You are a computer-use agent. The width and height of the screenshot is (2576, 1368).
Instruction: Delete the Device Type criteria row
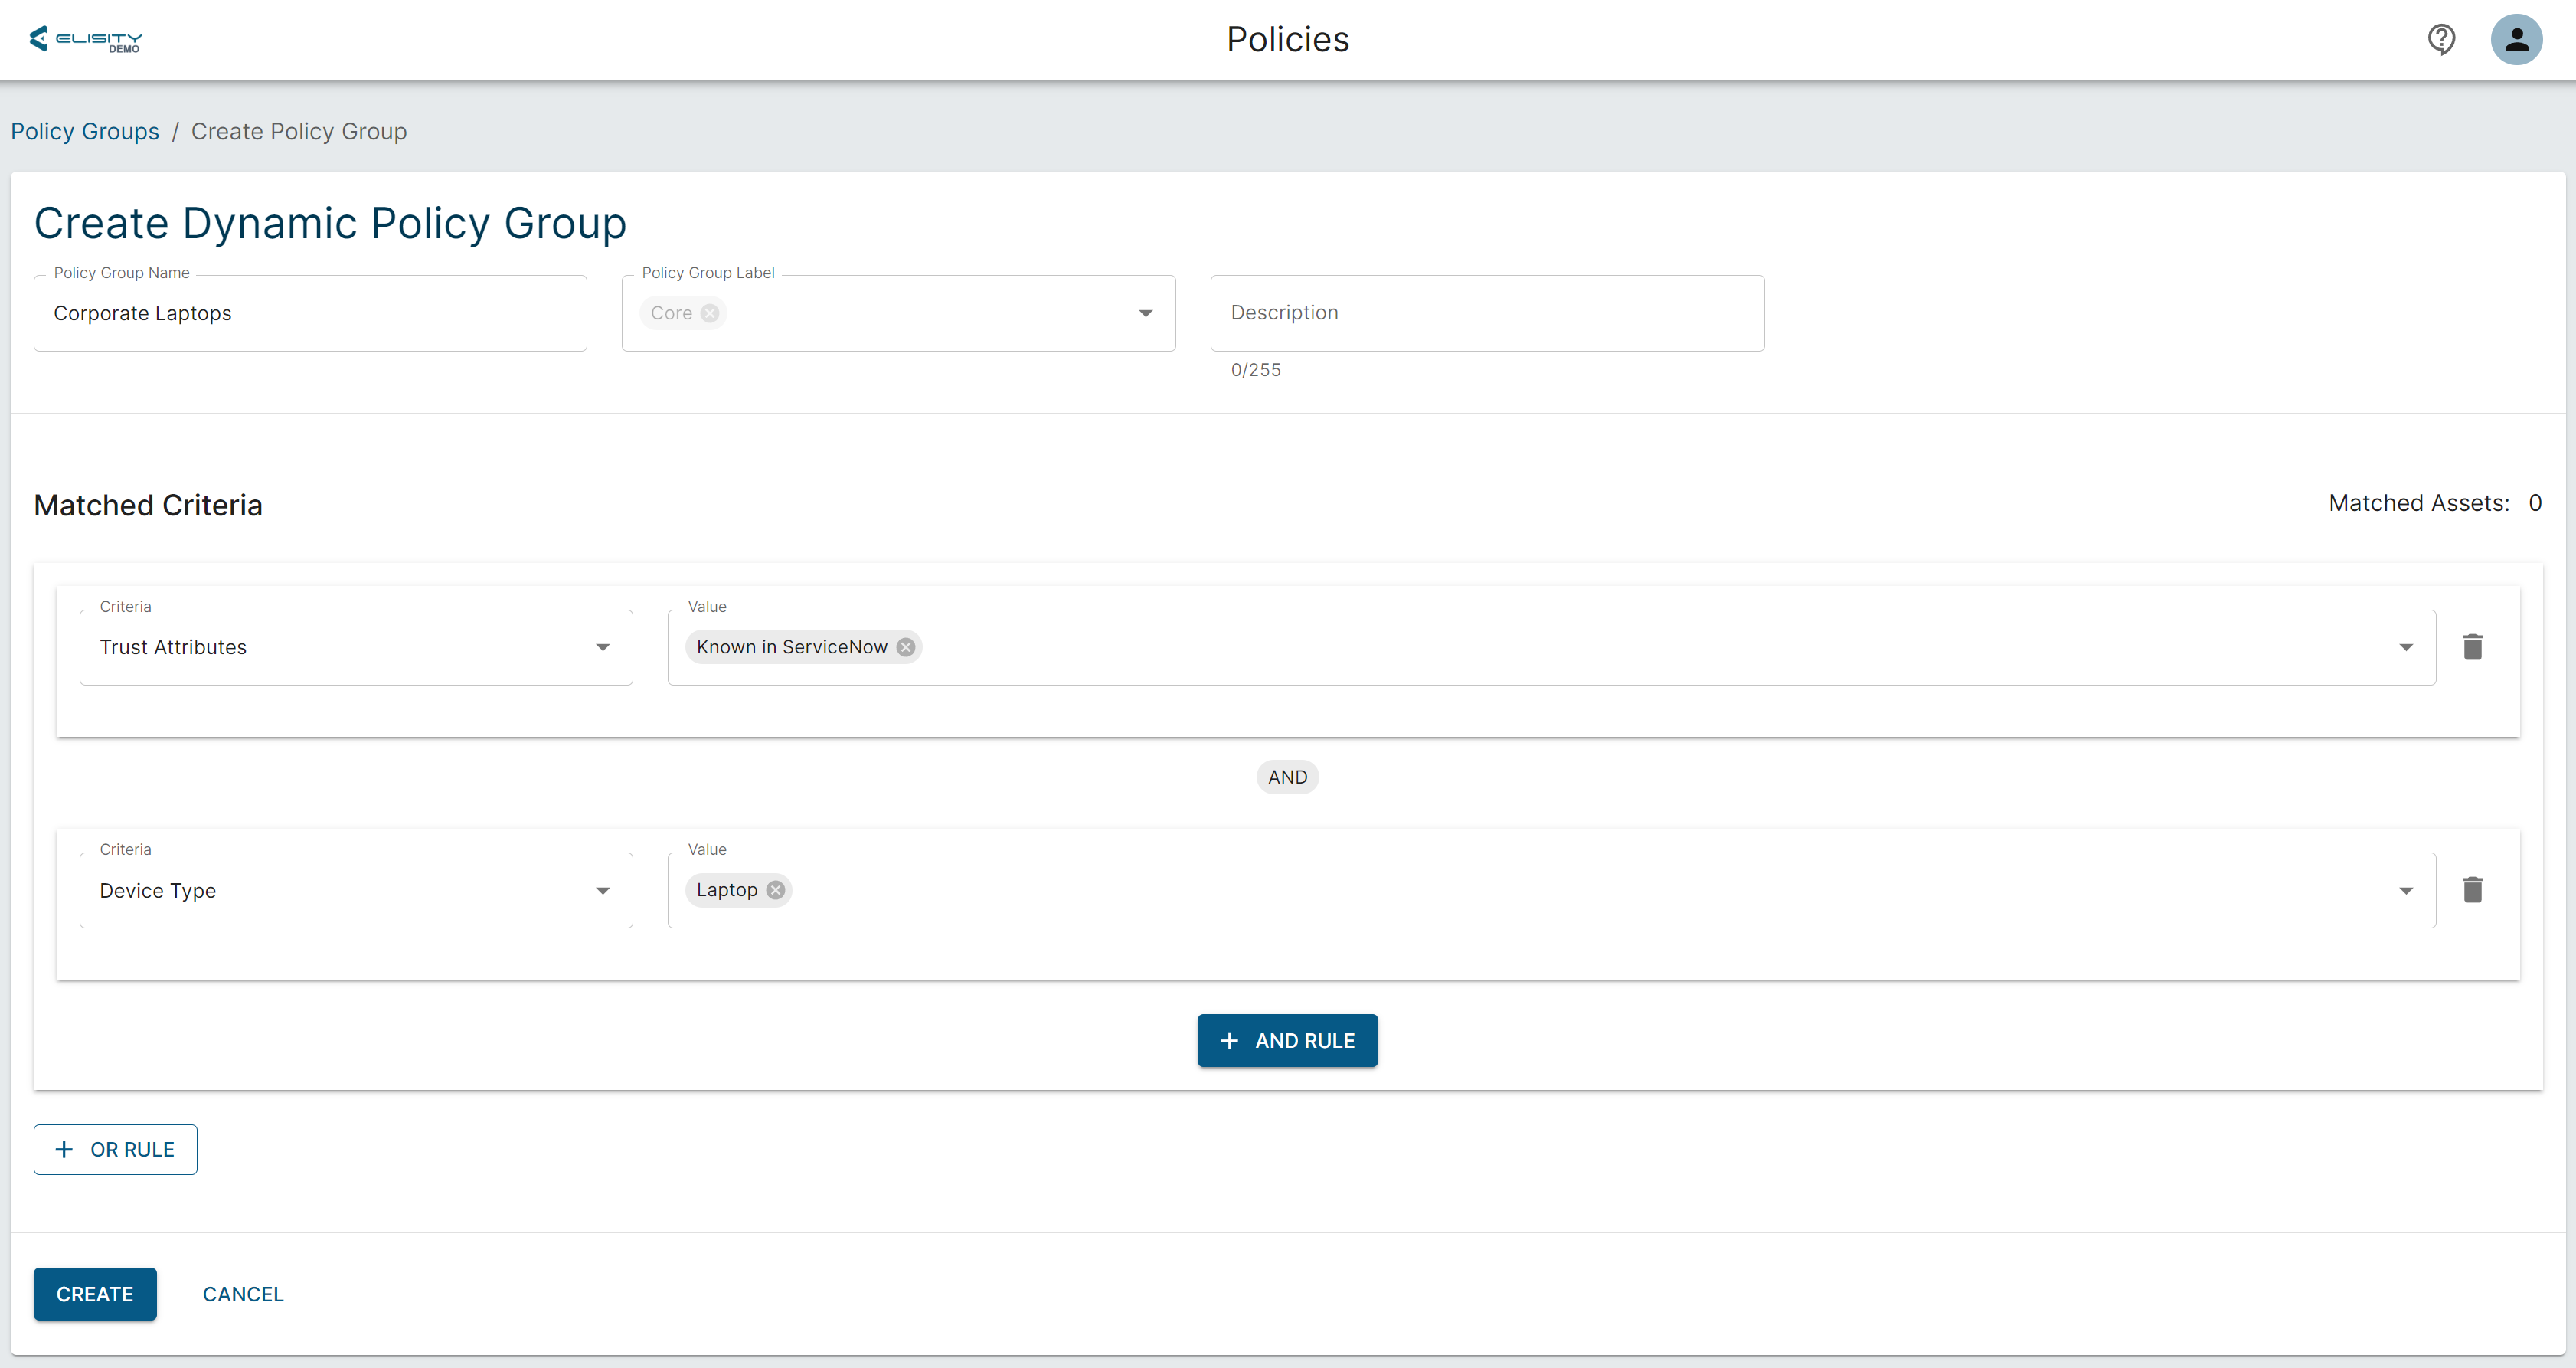click(x=2472, y=890)
